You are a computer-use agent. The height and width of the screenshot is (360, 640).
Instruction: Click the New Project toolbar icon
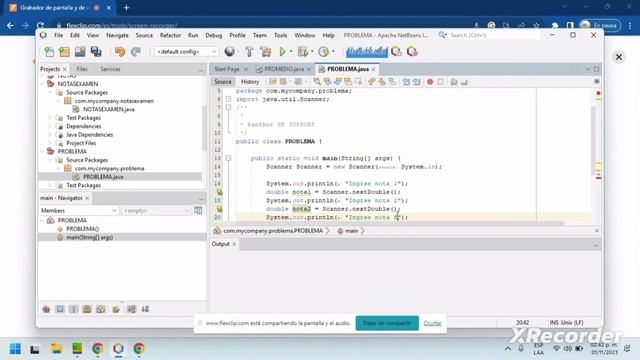[64, 52]
